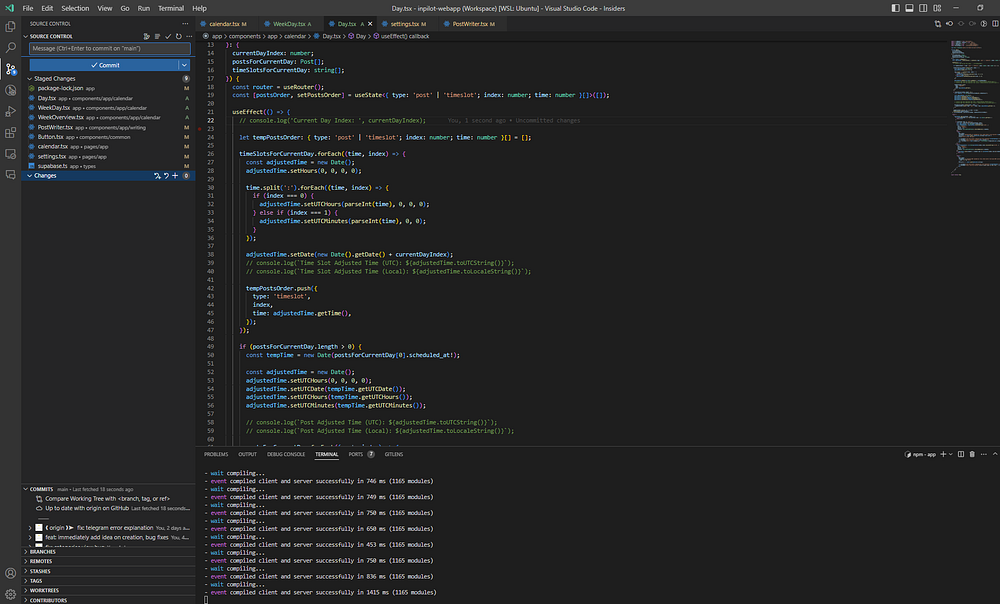Close the Day.tsx editor tab

point(372,22)
